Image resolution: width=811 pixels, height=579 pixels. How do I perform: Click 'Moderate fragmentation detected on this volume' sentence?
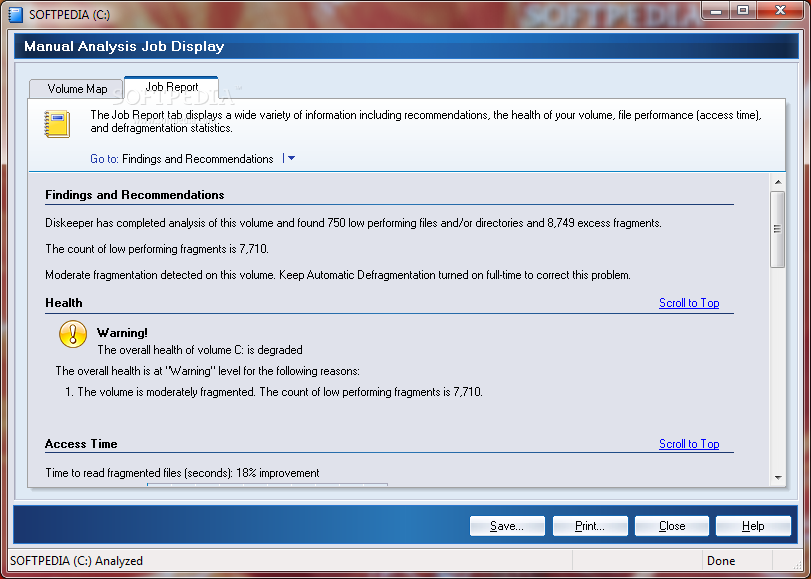tap(338, 275)
